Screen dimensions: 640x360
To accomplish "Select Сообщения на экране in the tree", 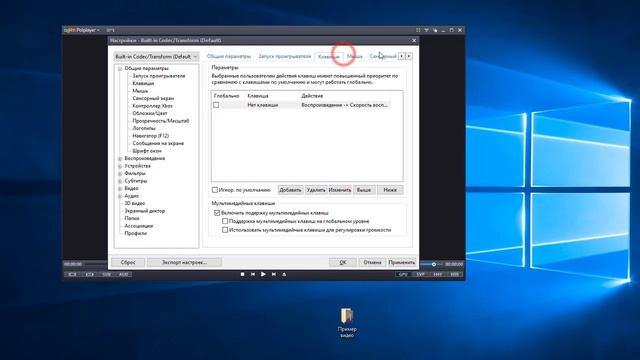I will (x=158, y=143).
